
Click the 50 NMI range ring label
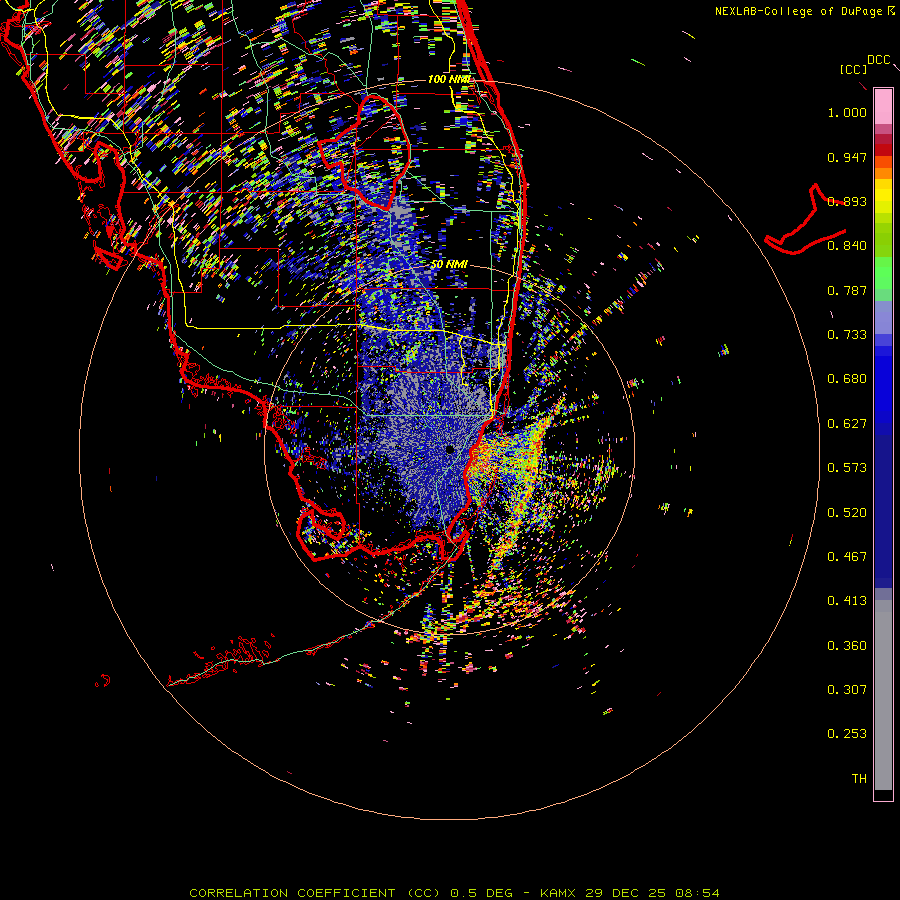click(449, 264)
